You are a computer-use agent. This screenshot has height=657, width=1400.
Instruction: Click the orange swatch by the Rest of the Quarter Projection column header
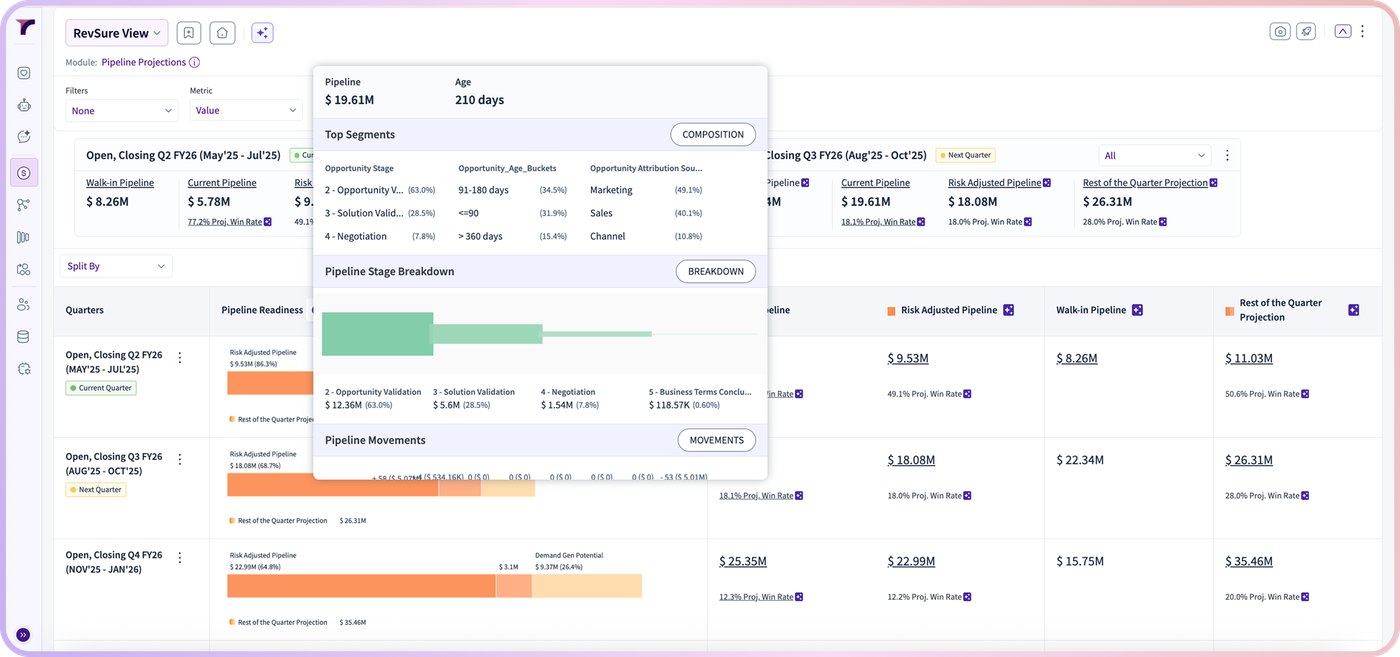(1230, 311)
